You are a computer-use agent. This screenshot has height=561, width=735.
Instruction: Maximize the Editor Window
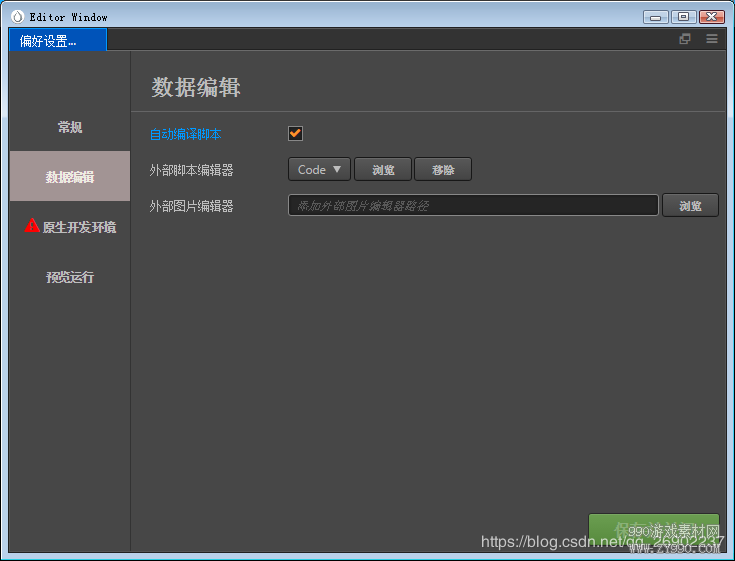(x=683, y=17)
